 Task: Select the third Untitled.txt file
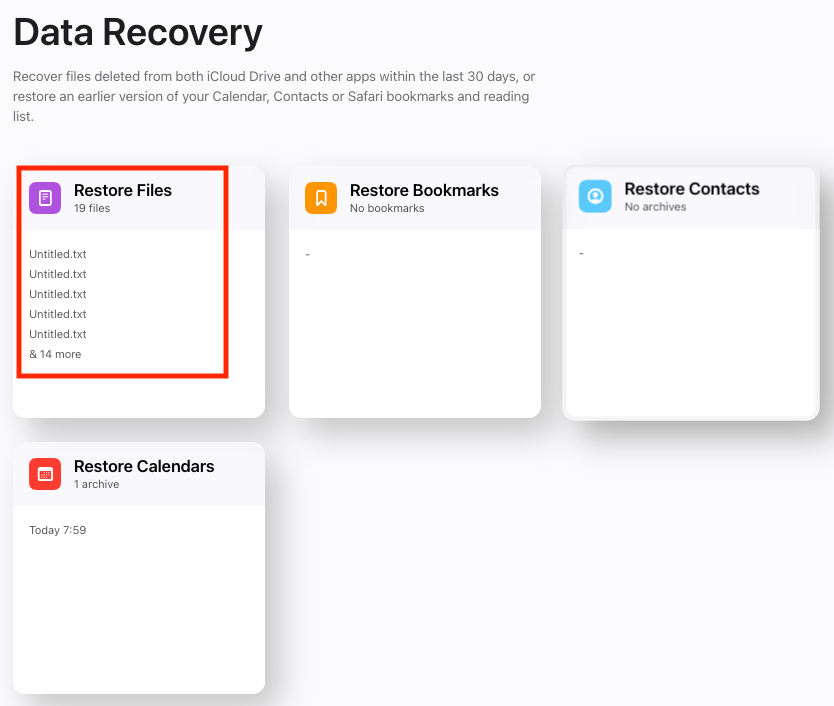pyautogui.click(x=55, y=294)
